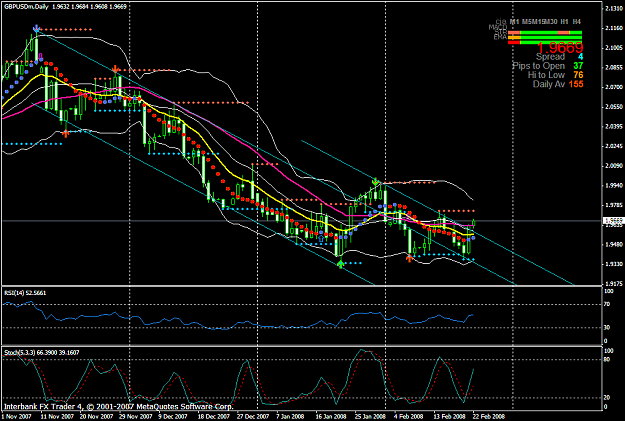Click the Pips to Open label

click(x=539, y=66)
